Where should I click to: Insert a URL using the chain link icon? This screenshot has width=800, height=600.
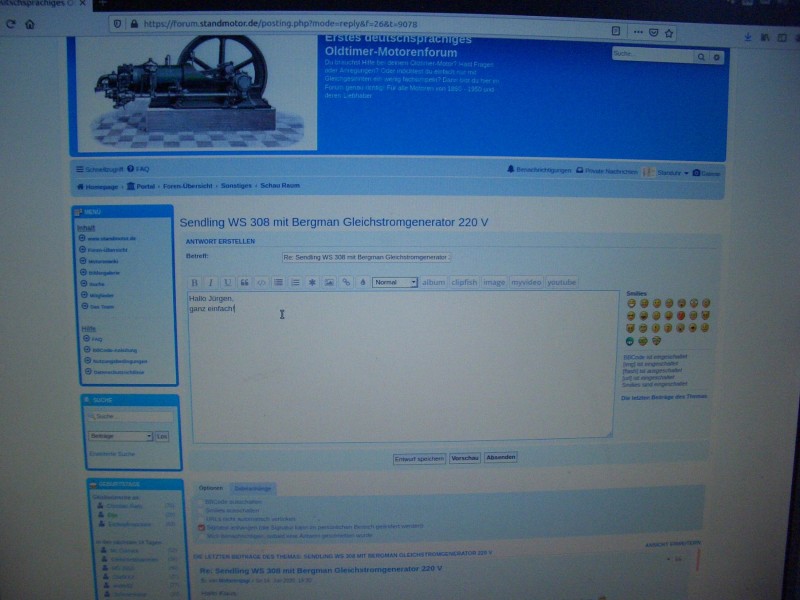345,282
